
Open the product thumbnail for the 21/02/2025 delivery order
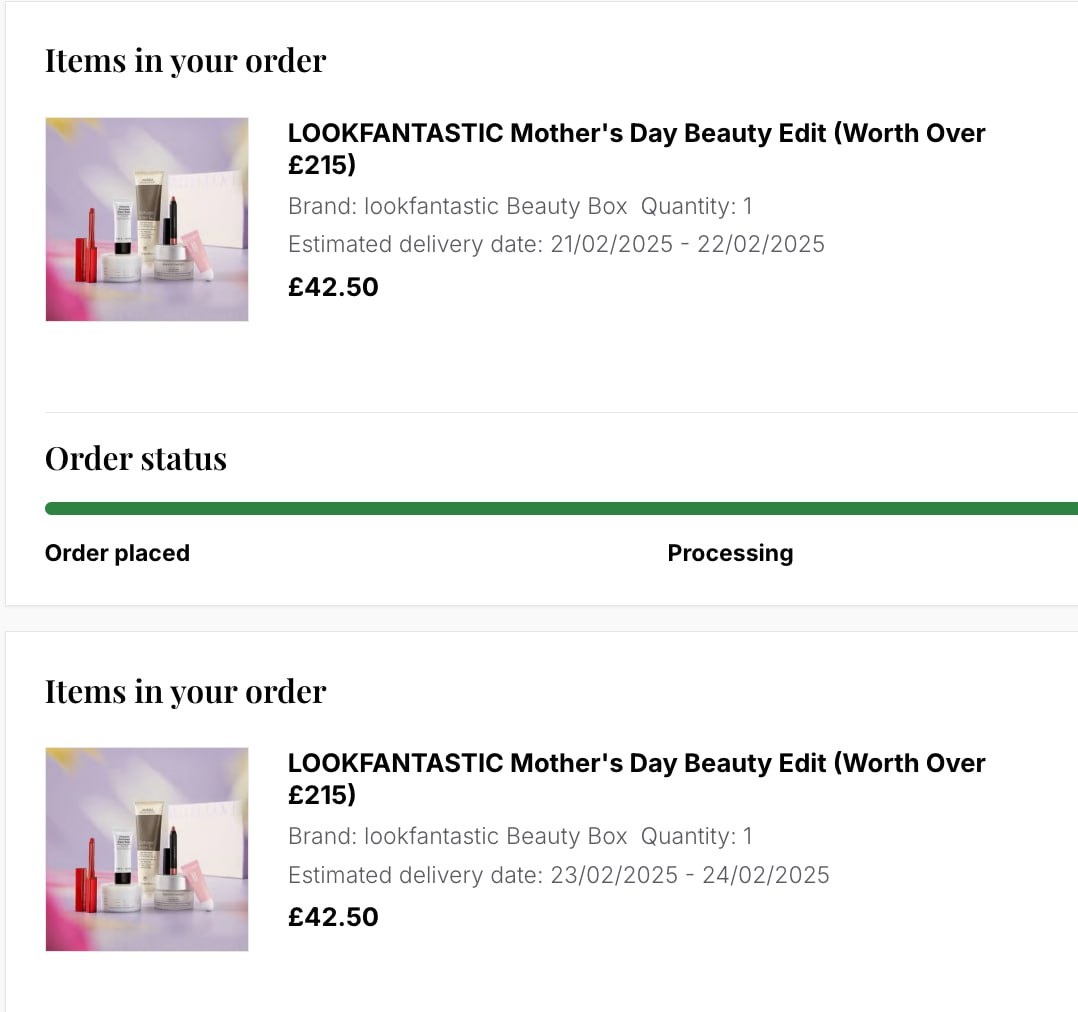coord(147,219)
